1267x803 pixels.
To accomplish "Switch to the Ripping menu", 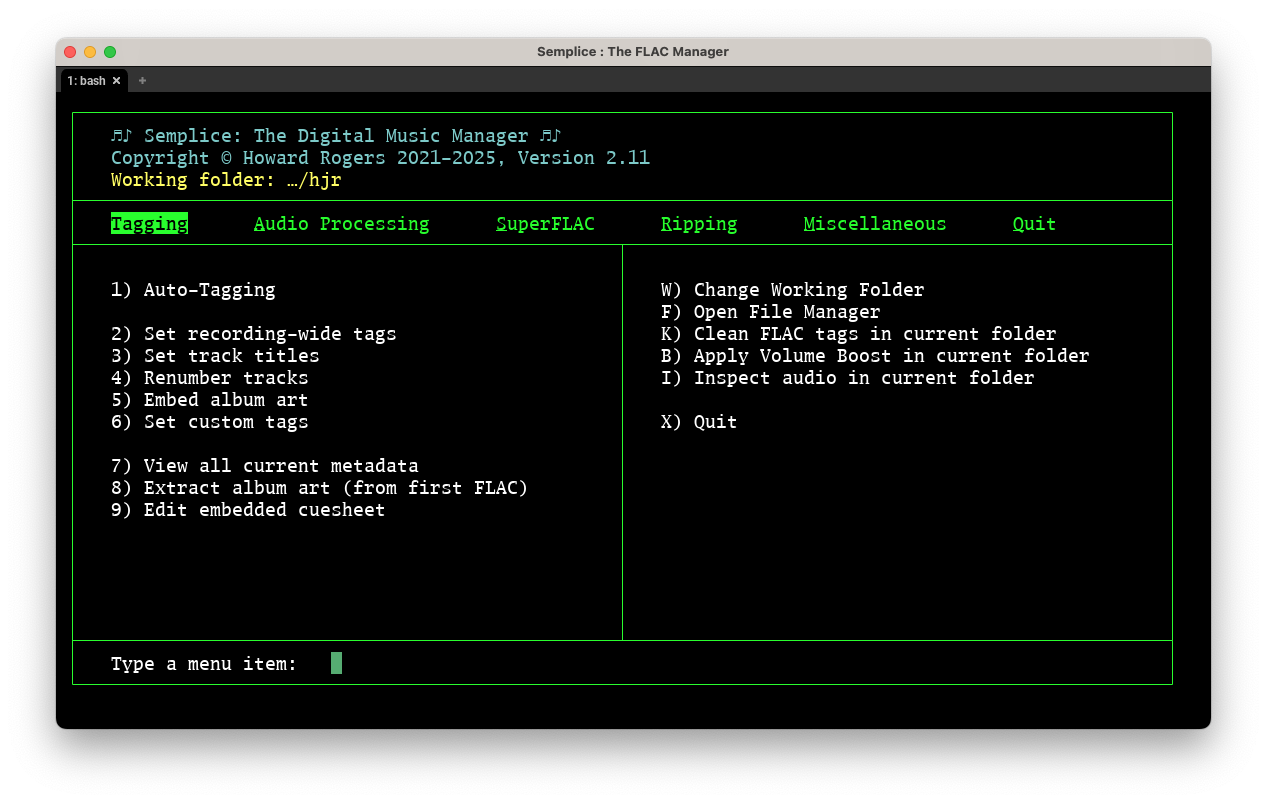I will click(698, 223).
